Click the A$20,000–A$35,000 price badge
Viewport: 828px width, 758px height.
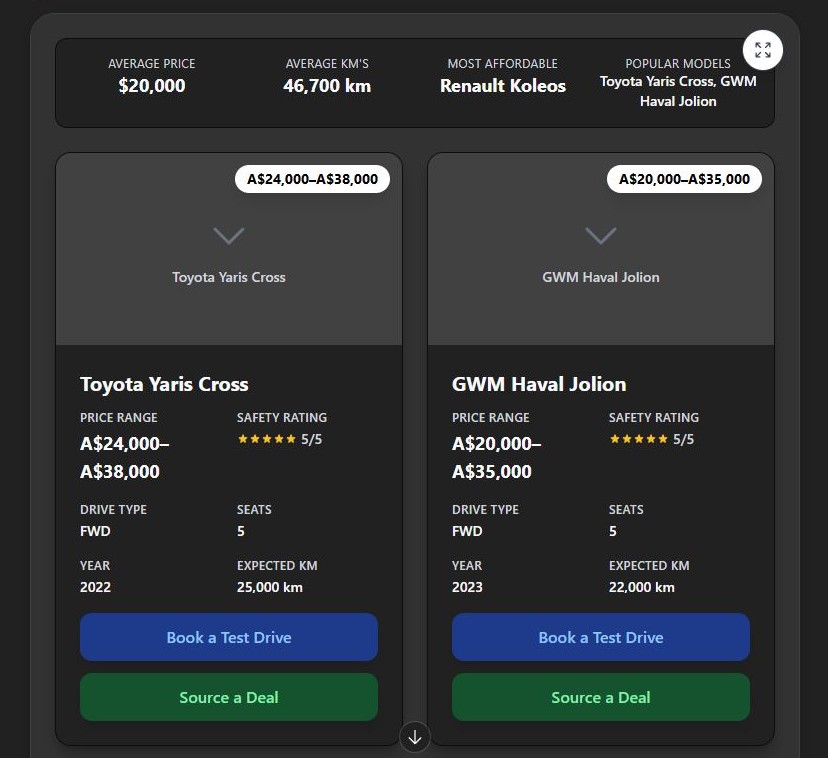[x=684, y=179]
